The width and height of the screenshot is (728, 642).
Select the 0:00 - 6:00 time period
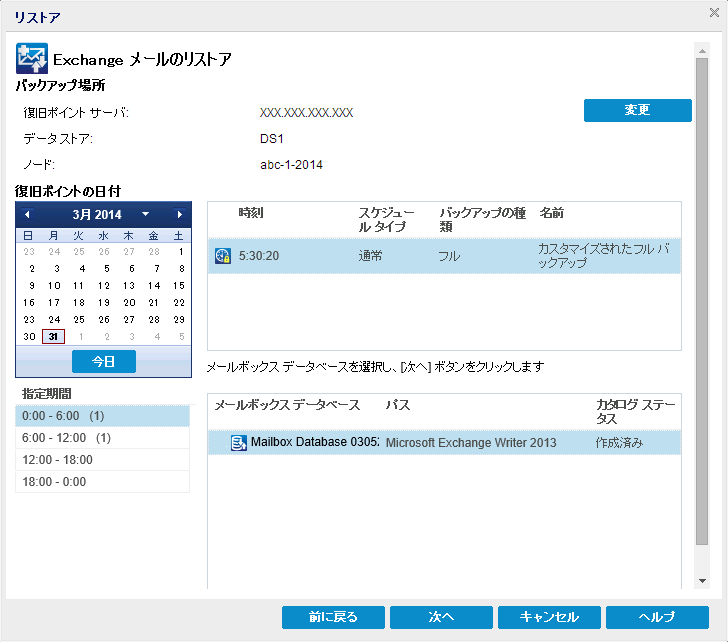(102, 415)
